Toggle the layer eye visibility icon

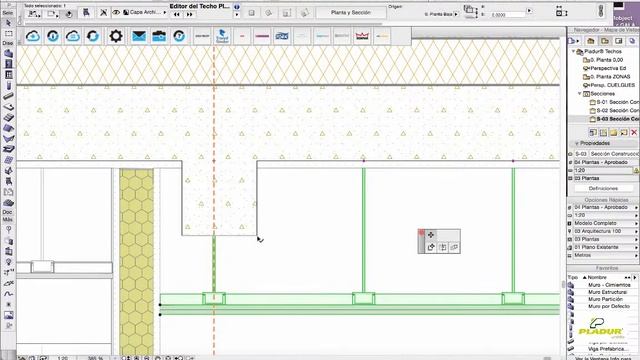(116, 13)
